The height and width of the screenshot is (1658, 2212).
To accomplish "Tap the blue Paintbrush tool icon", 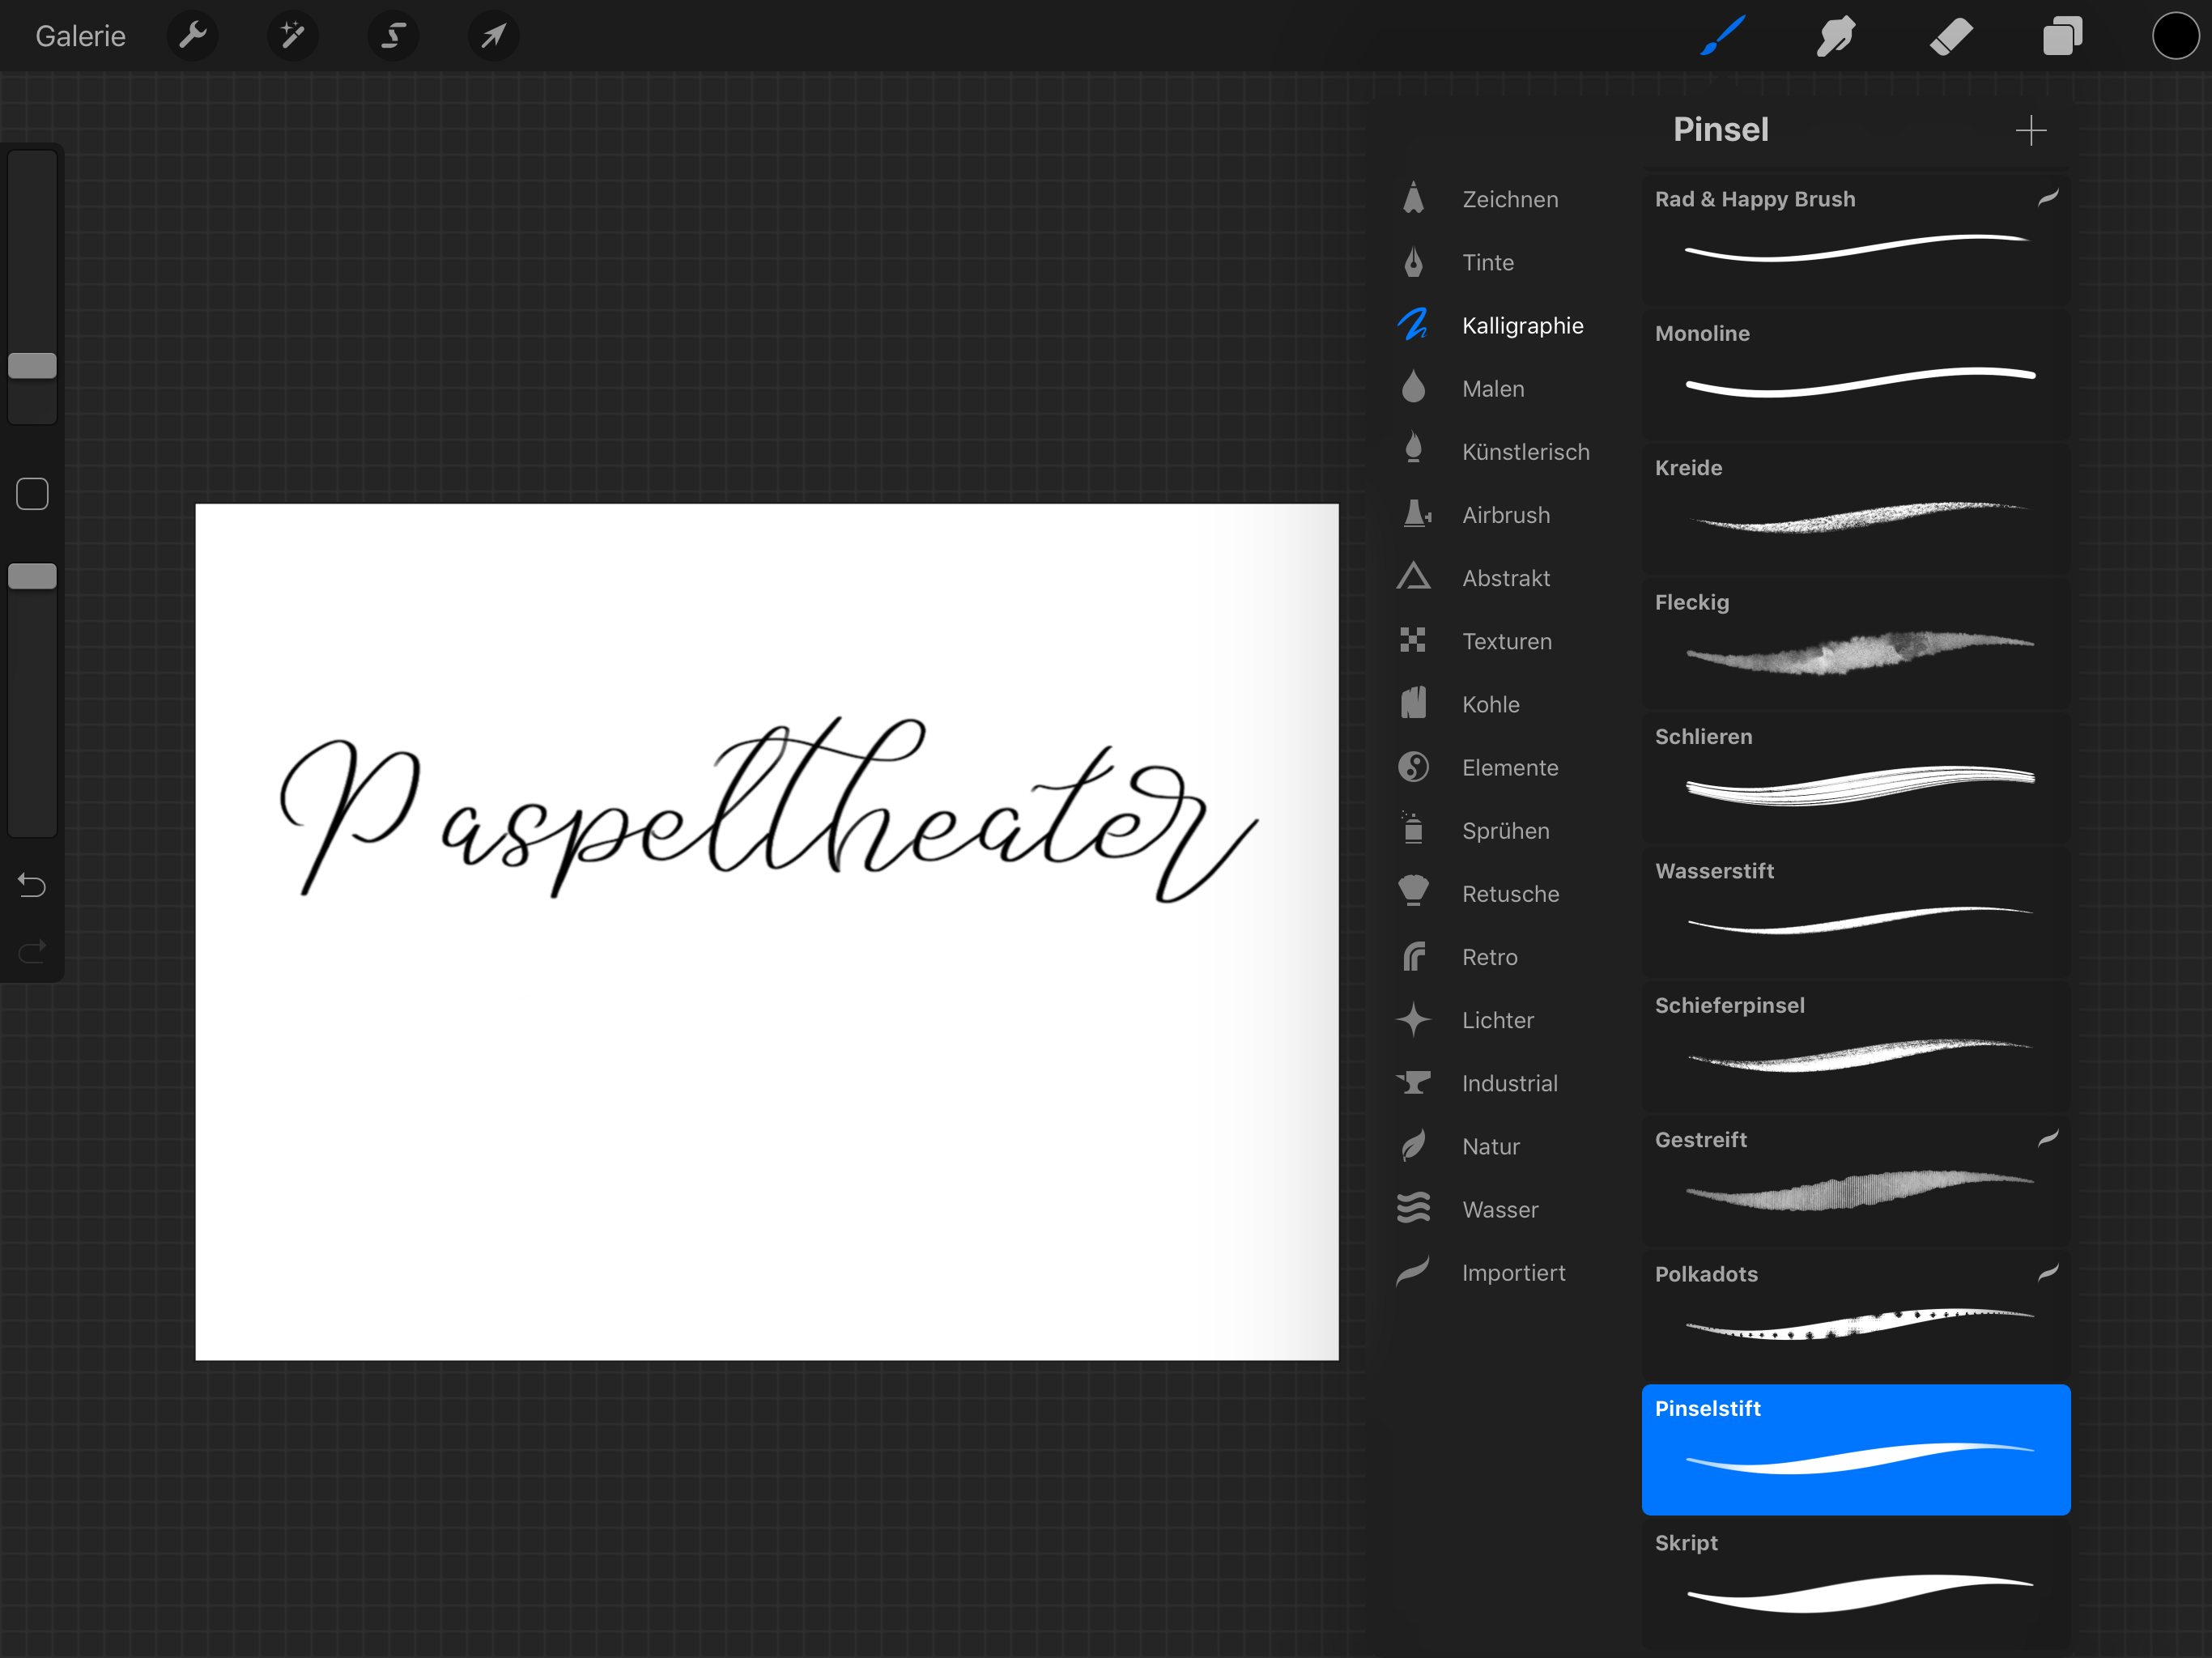I will [x=1723, y=36].
